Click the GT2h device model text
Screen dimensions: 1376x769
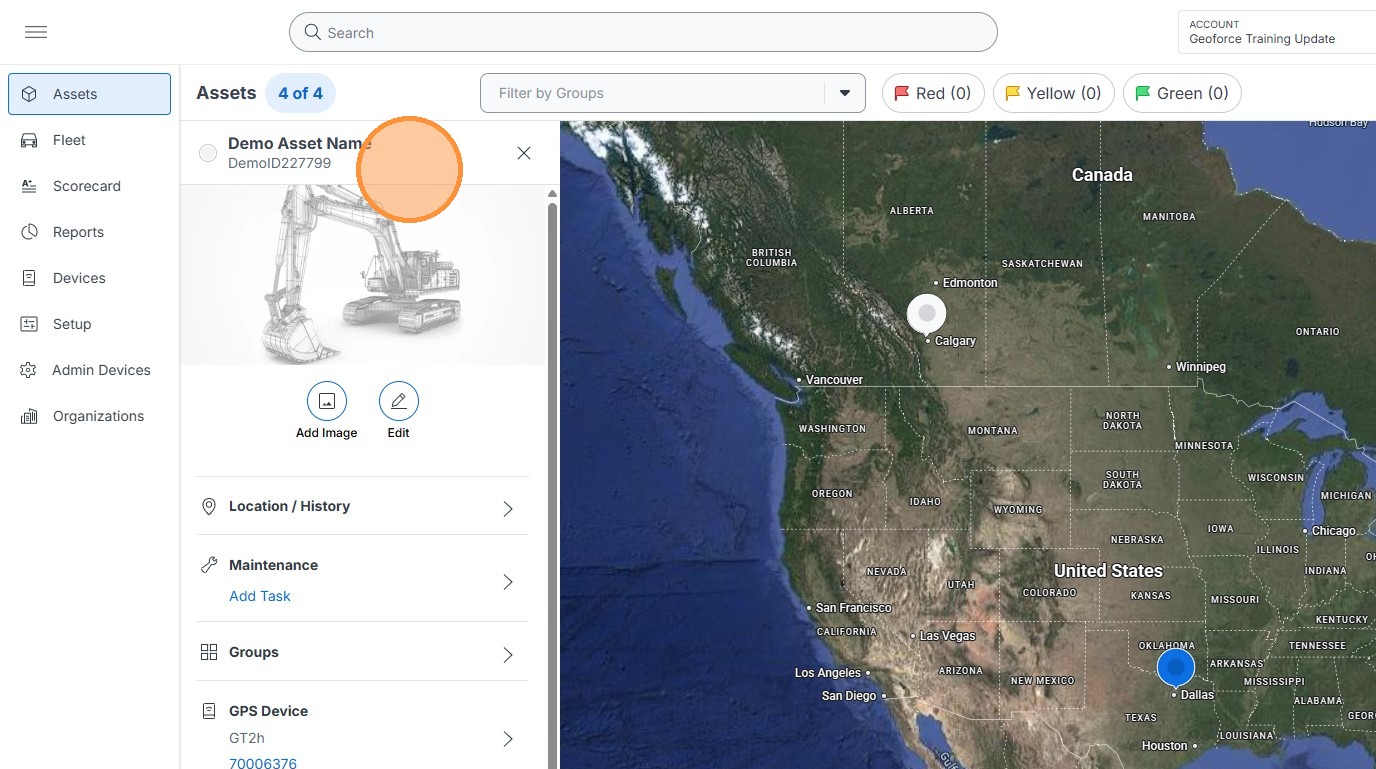pyautogui.click(x=248, y=738)
